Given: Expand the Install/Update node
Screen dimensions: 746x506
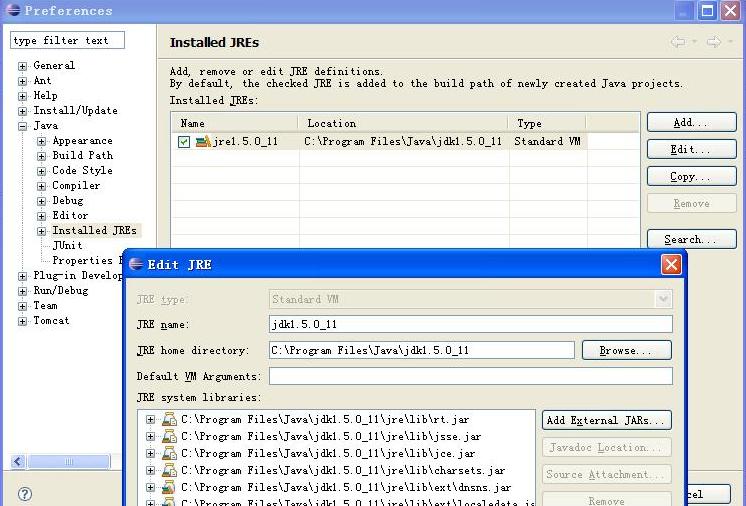Looking at the screenshot, I should point(22,111).
